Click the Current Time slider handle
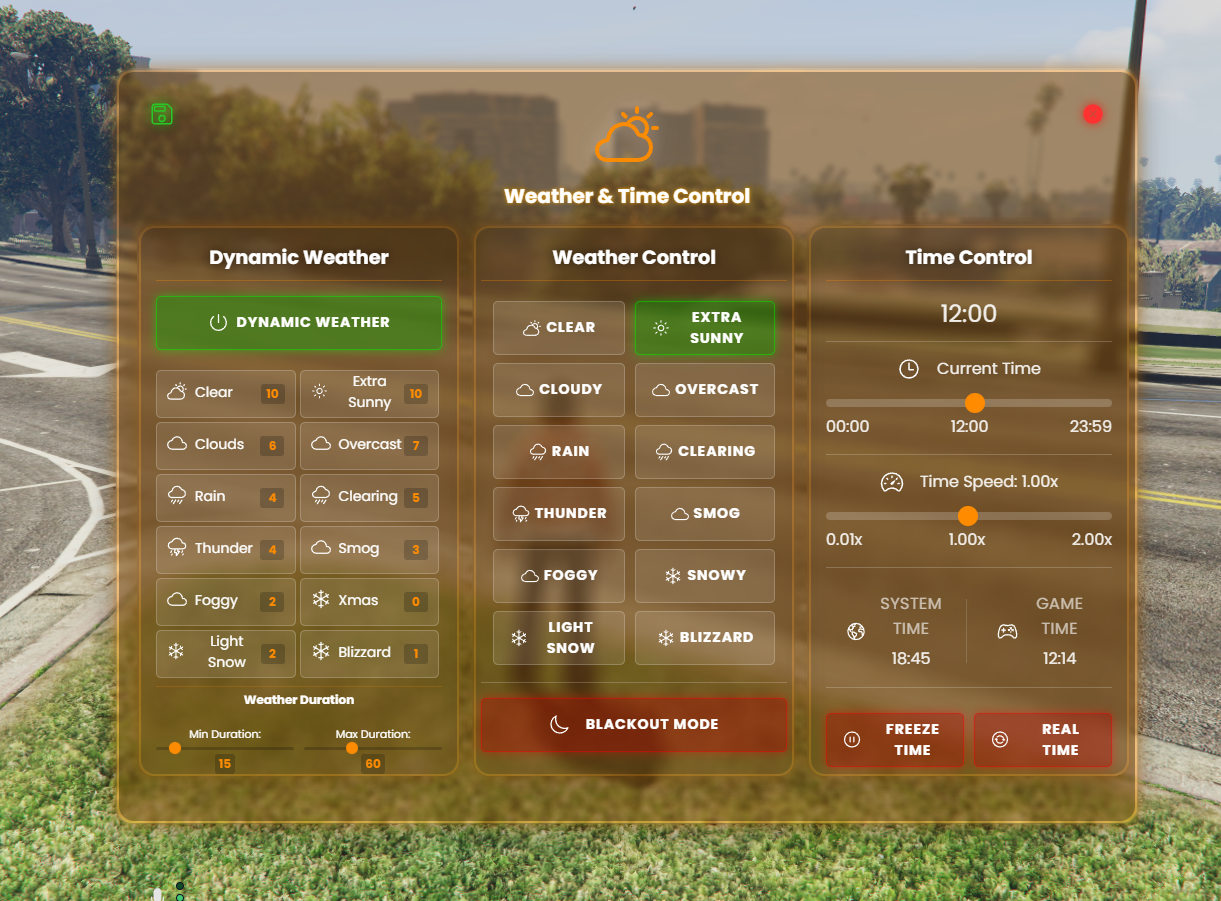The width and height of the screenshot is (1221, 901). [x=975, y=403]
